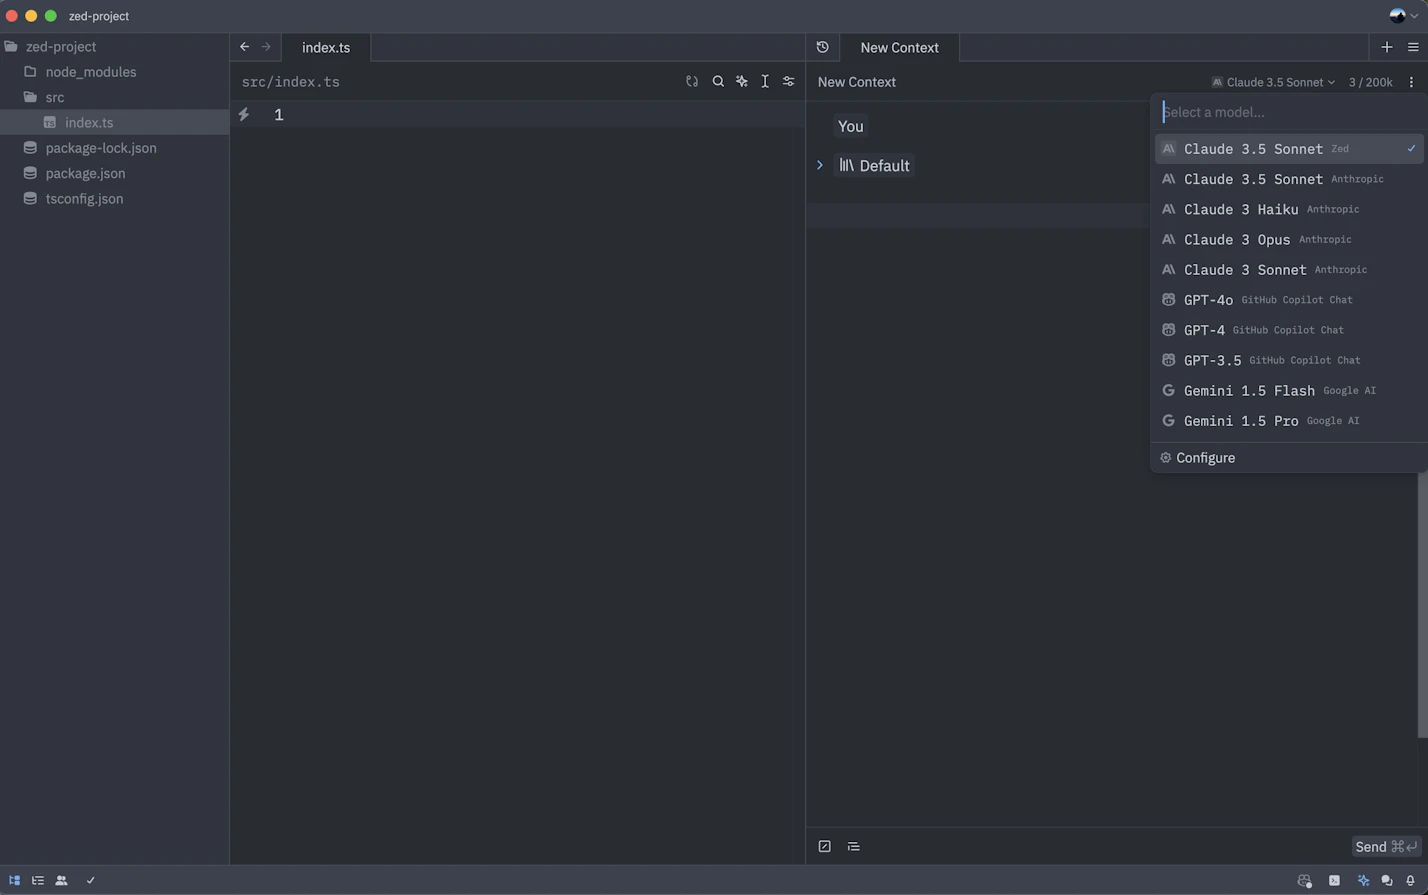Select Claude 3 Opus from model list

pyautogui.click(x=1237, y=239)
